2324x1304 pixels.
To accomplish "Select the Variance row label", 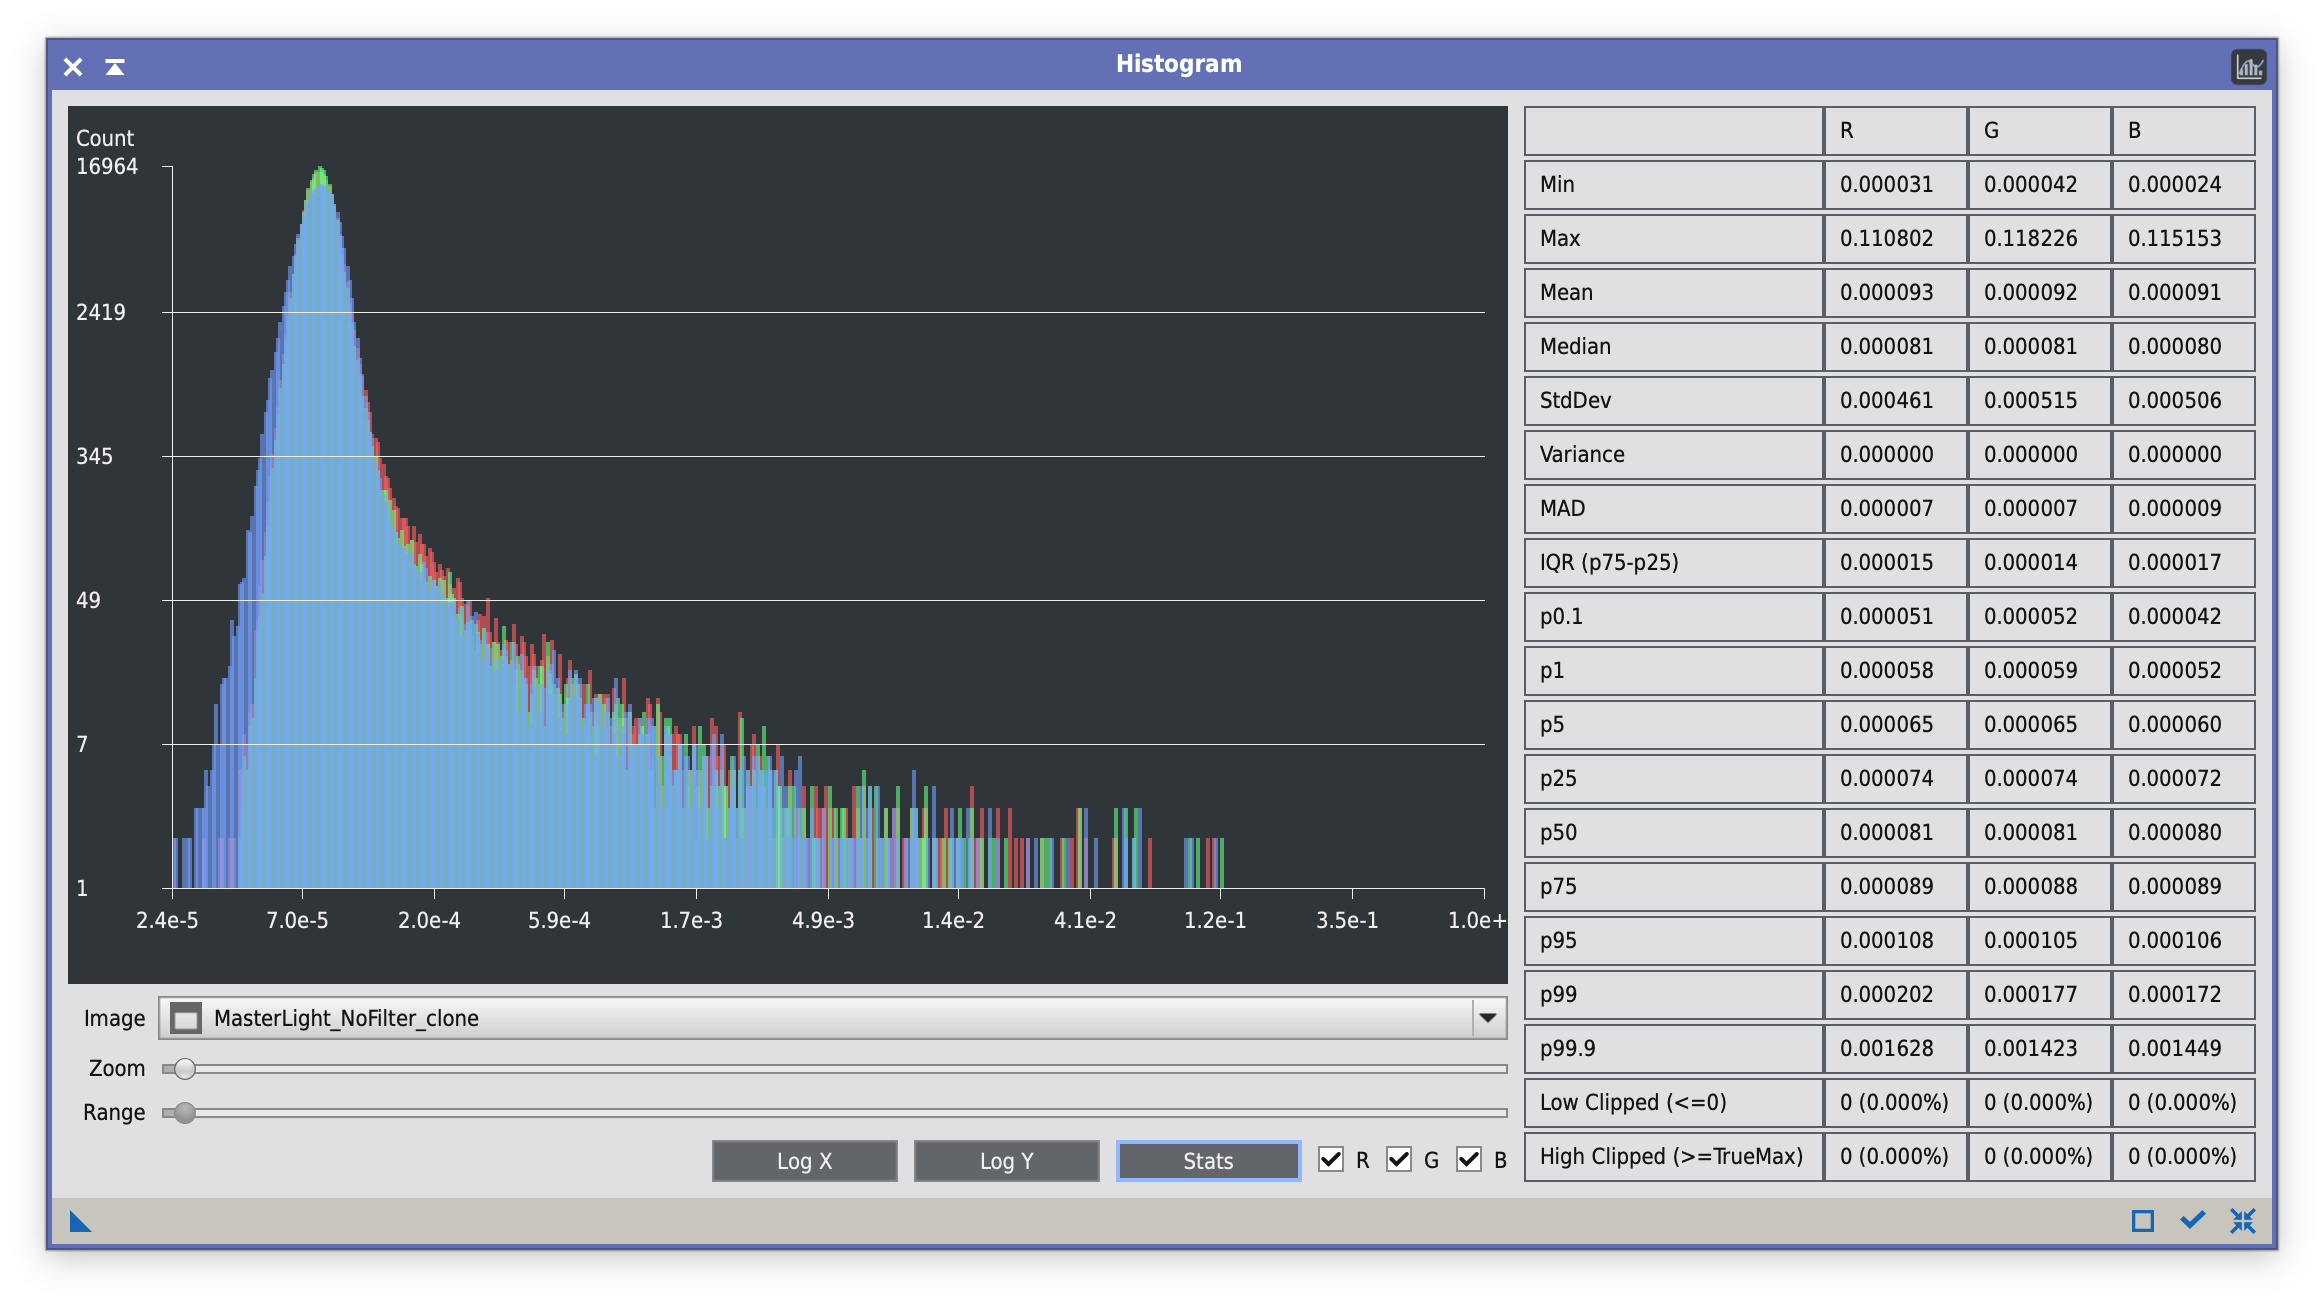I will (1673, 455).
